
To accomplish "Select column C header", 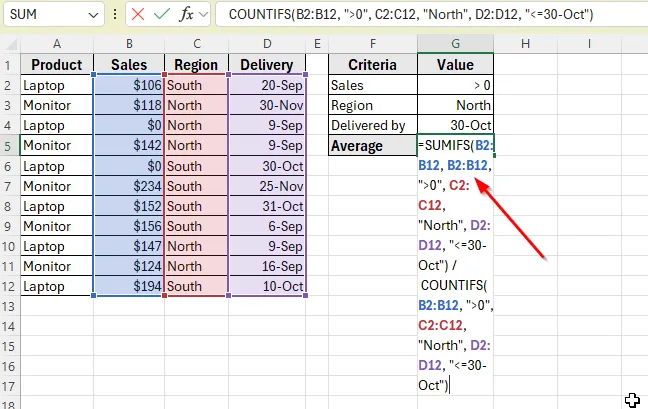I will point(197,43).
